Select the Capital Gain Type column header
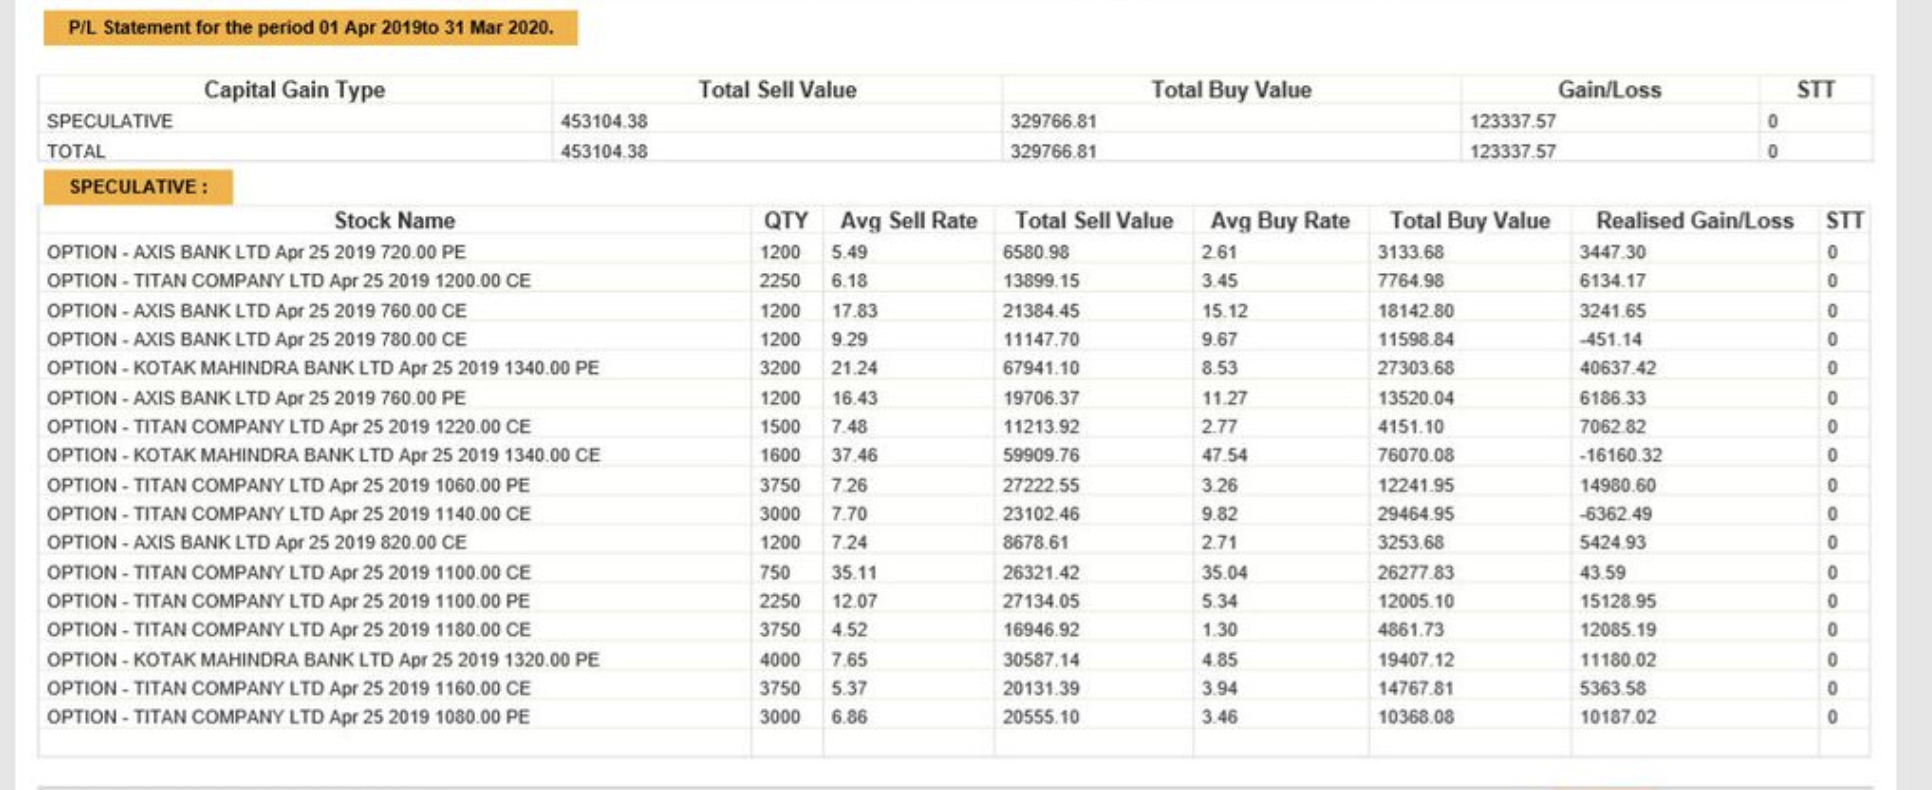1932x790 pixels. pyautogui.click(x=294, y=90)
